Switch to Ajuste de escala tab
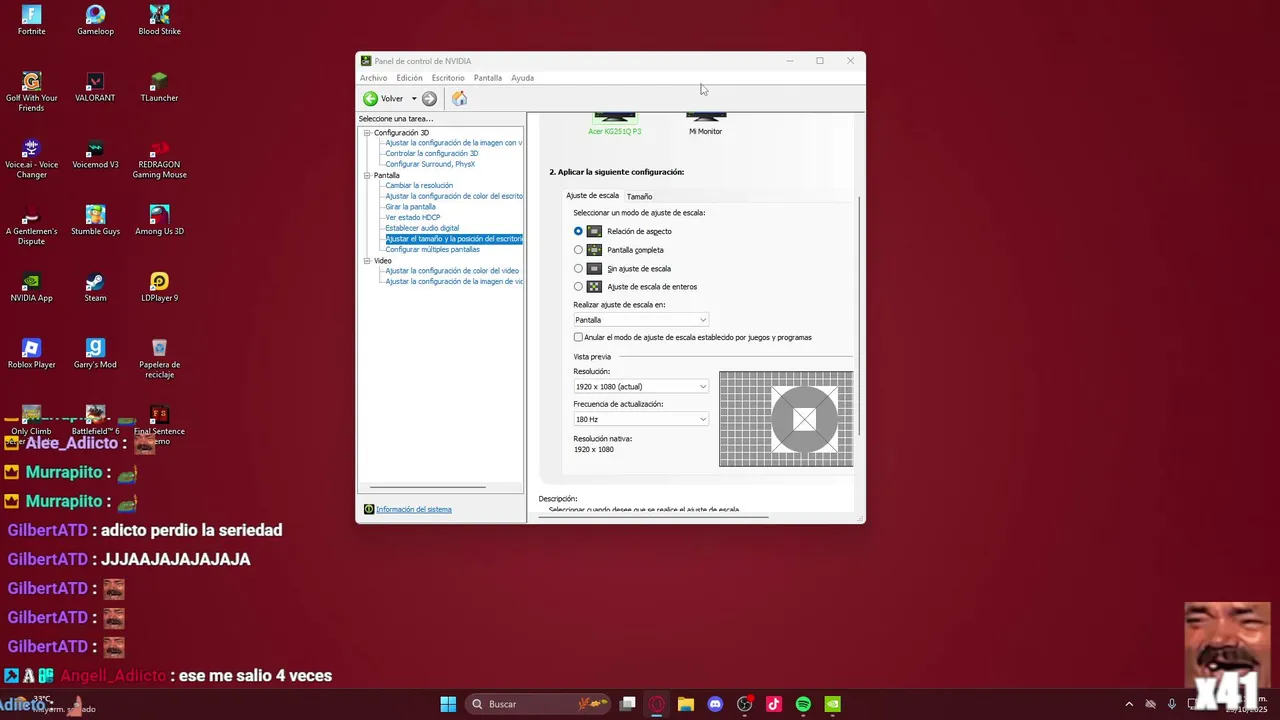Screen dimensions: 1280x720 pos(593,195)
